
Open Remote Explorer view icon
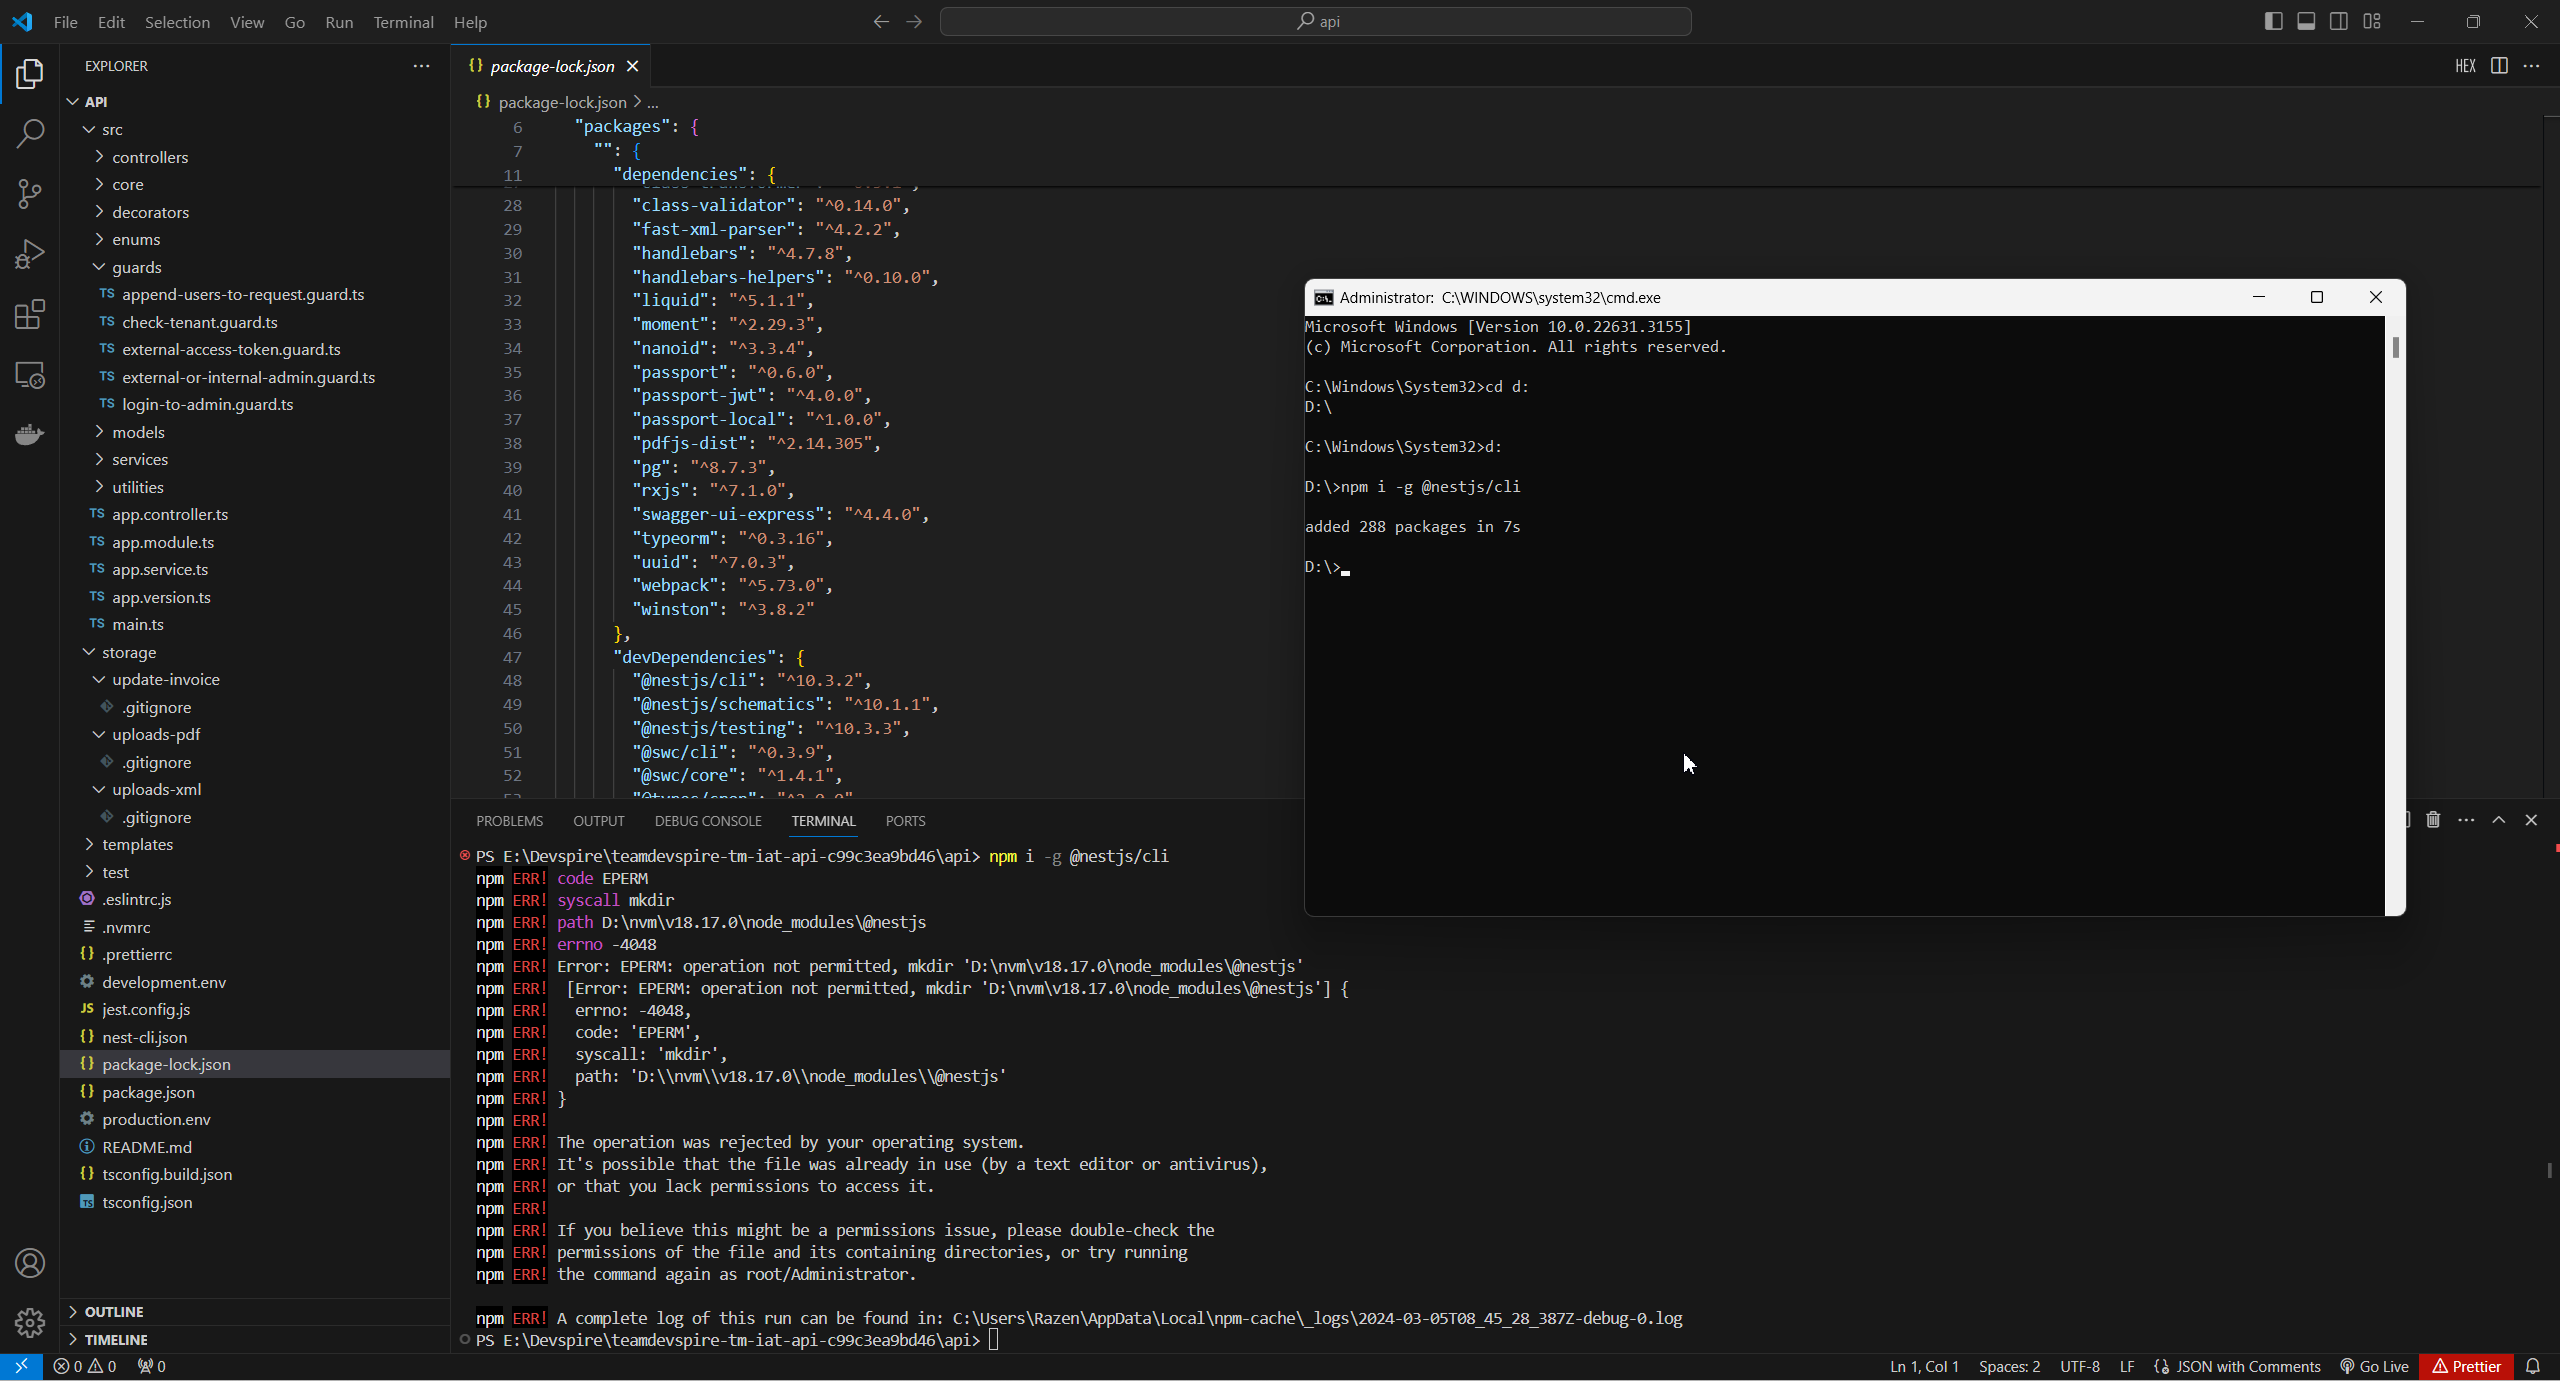(30, 375)
